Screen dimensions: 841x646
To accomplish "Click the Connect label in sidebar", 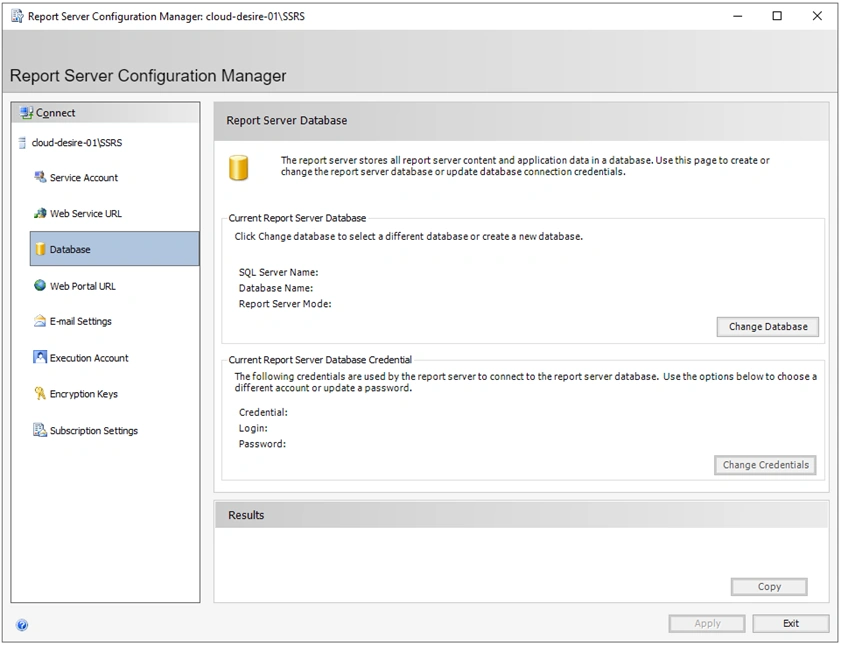I will [55, 113].
